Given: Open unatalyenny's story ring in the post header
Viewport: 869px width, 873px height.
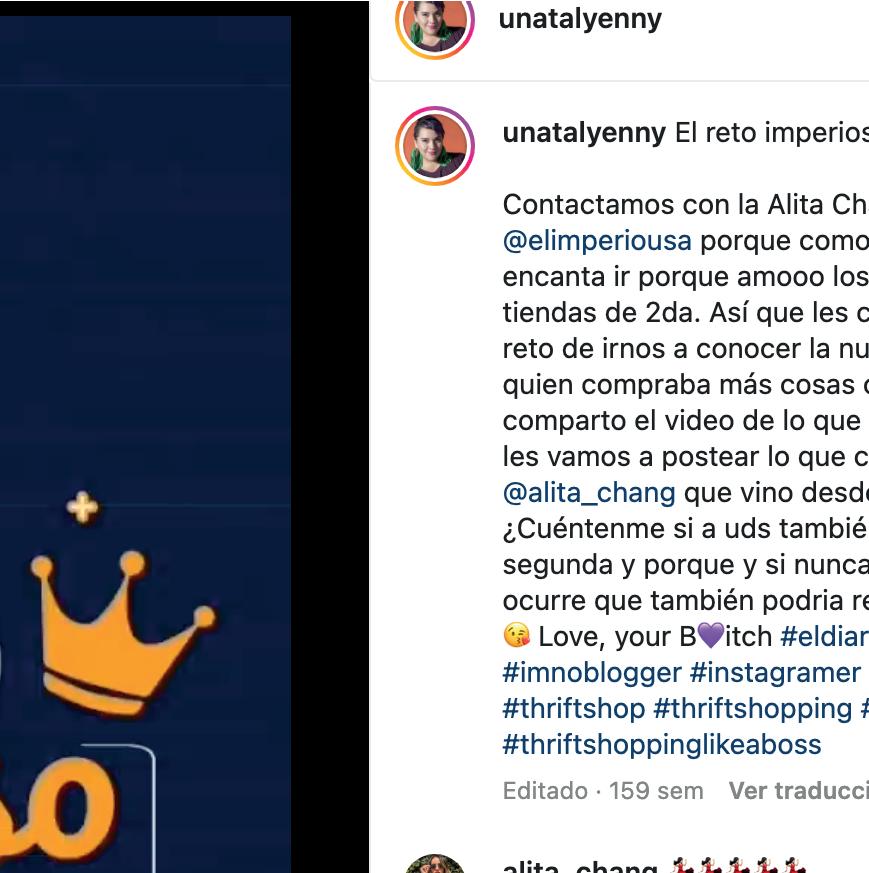Looking at the screenshot, I should (435, 25).
